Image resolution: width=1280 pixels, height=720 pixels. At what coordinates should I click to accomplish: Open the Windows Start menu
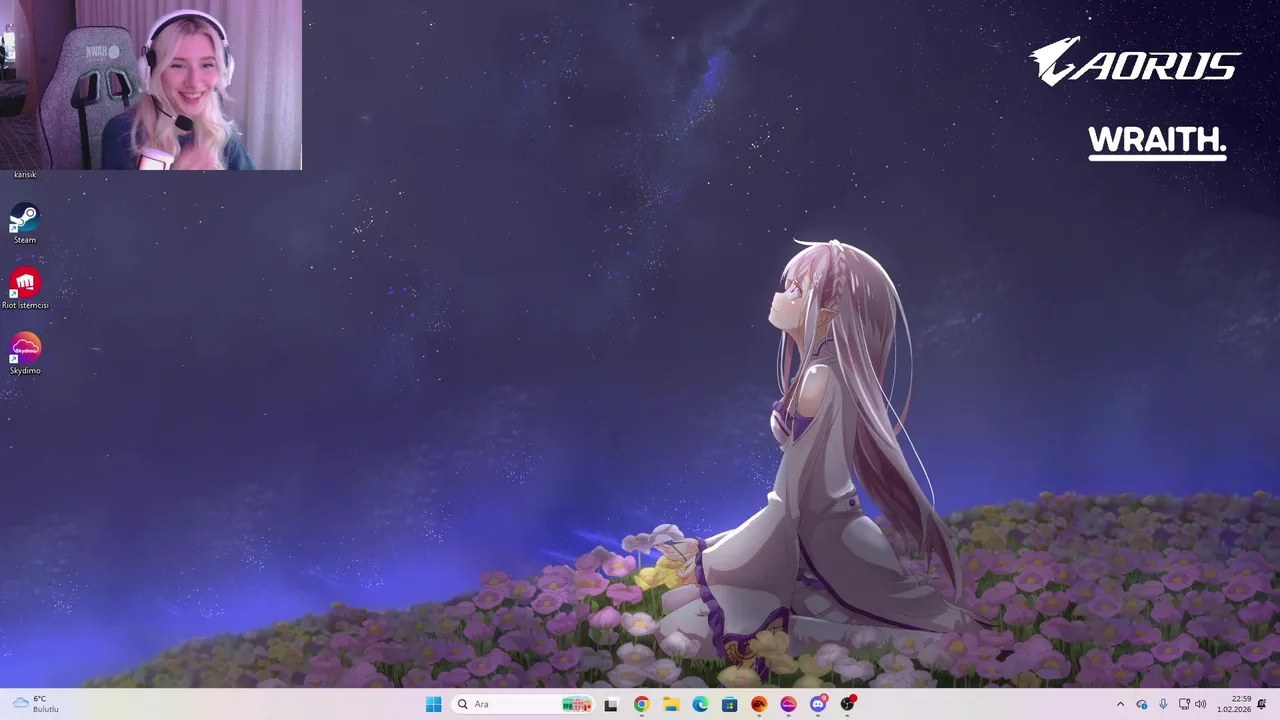(x=433, y=704)
